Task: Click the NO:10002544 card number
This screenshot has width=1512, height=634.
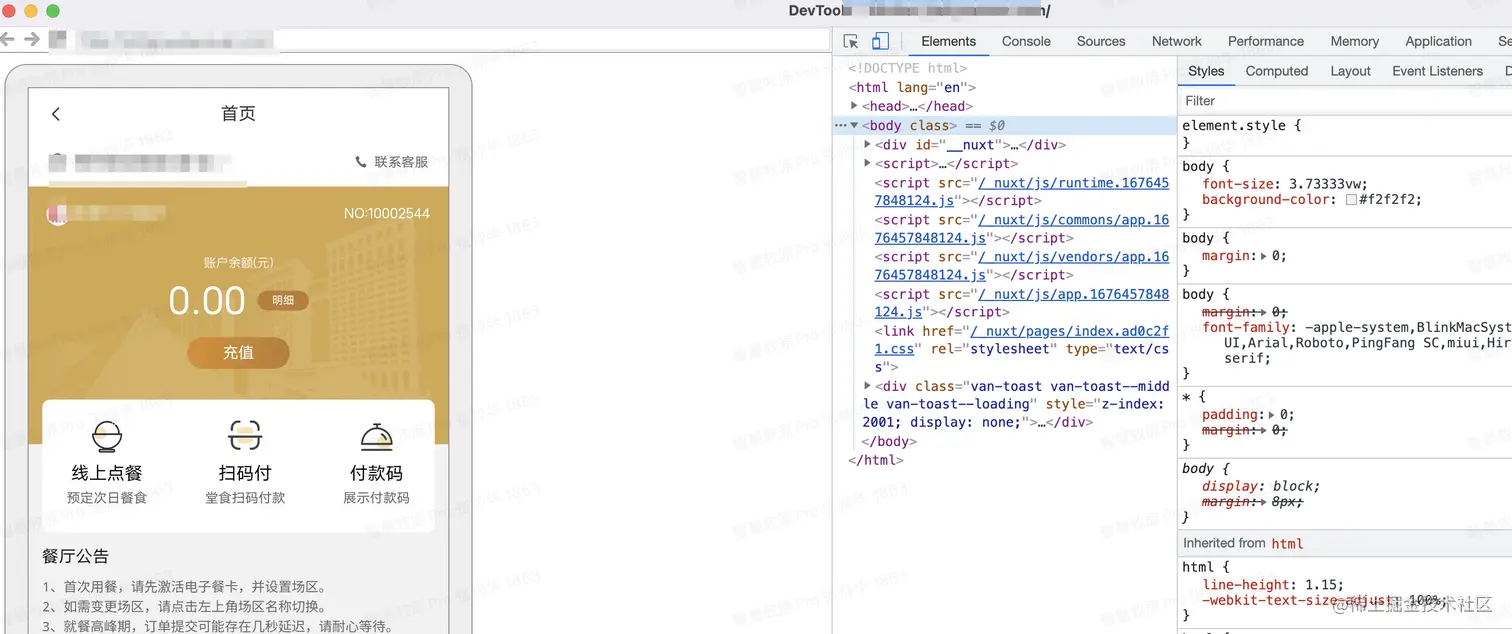Action: 387,214
